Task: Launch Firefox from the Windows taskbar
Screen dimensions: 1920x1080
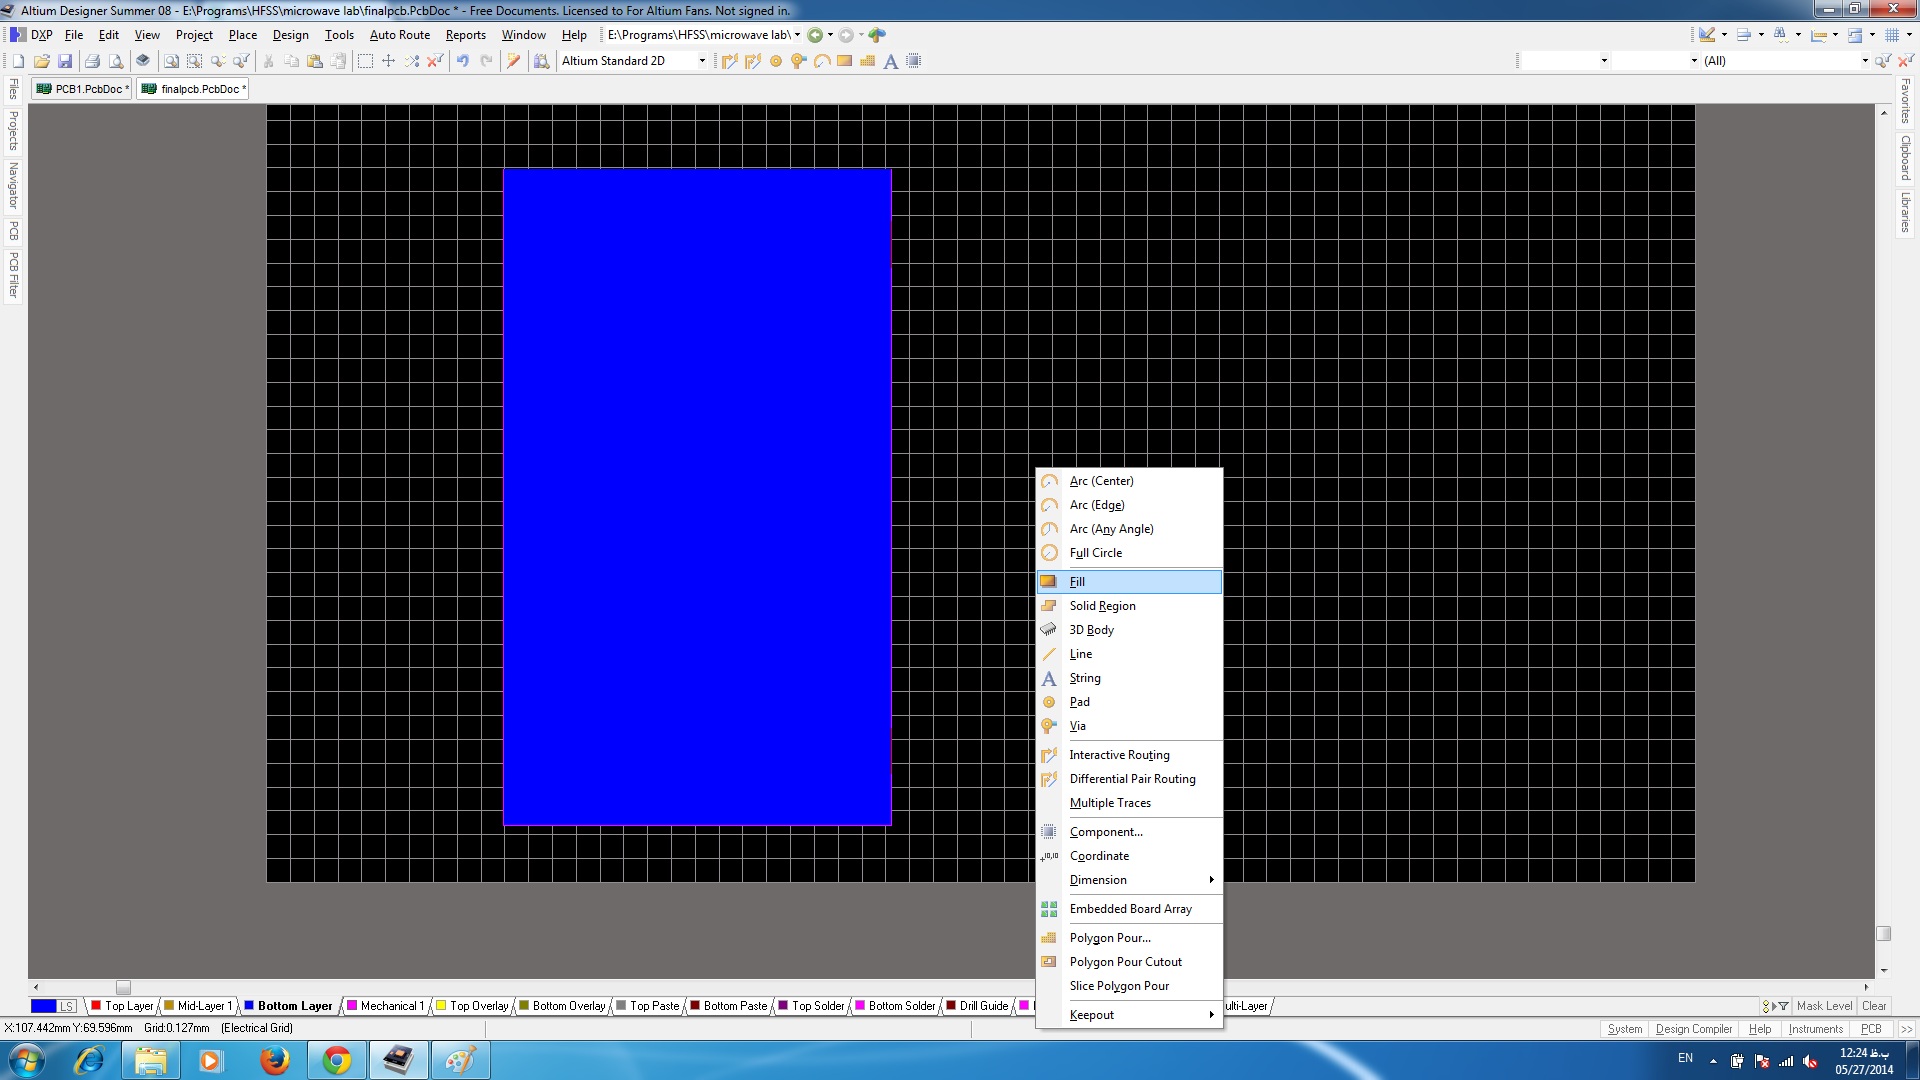Action: pyautogui.click(x=274, y=1060)
